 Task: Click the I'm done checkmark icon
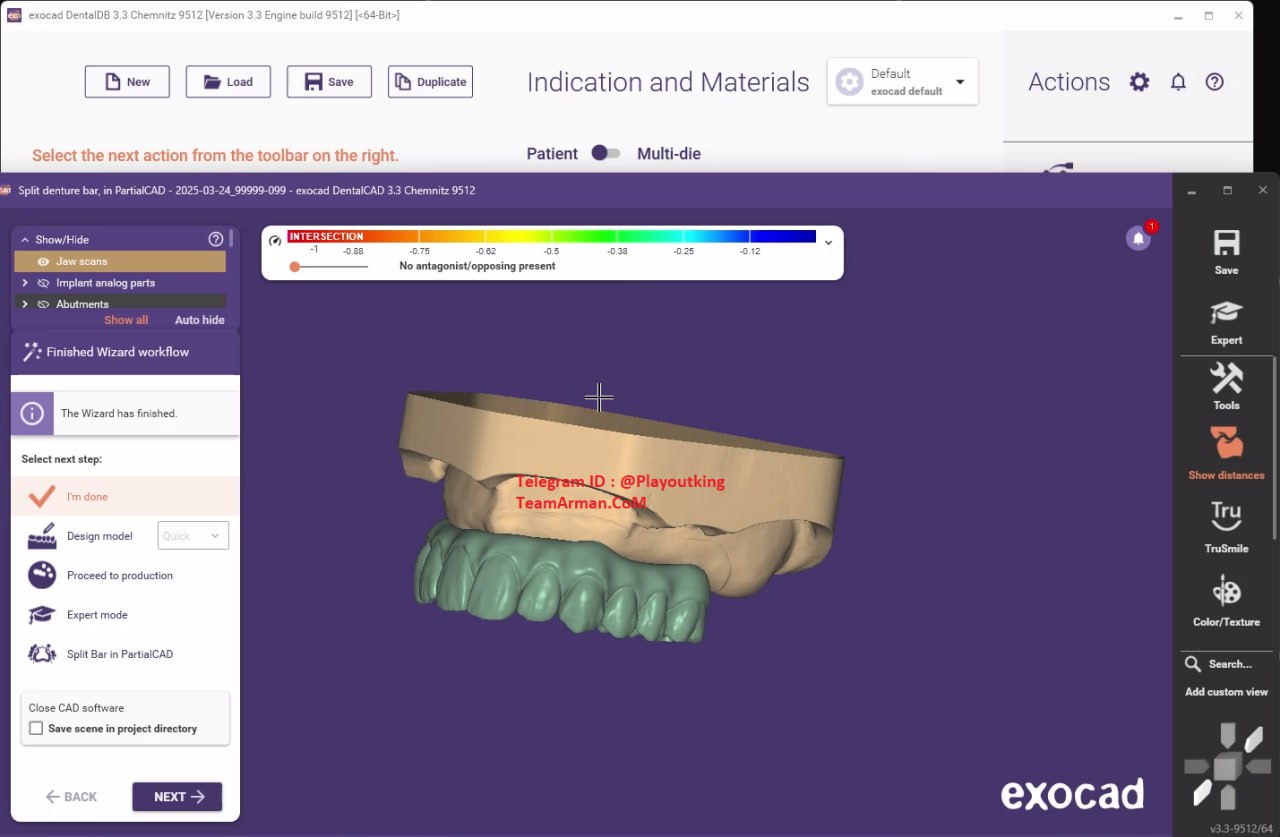(41, 496)
